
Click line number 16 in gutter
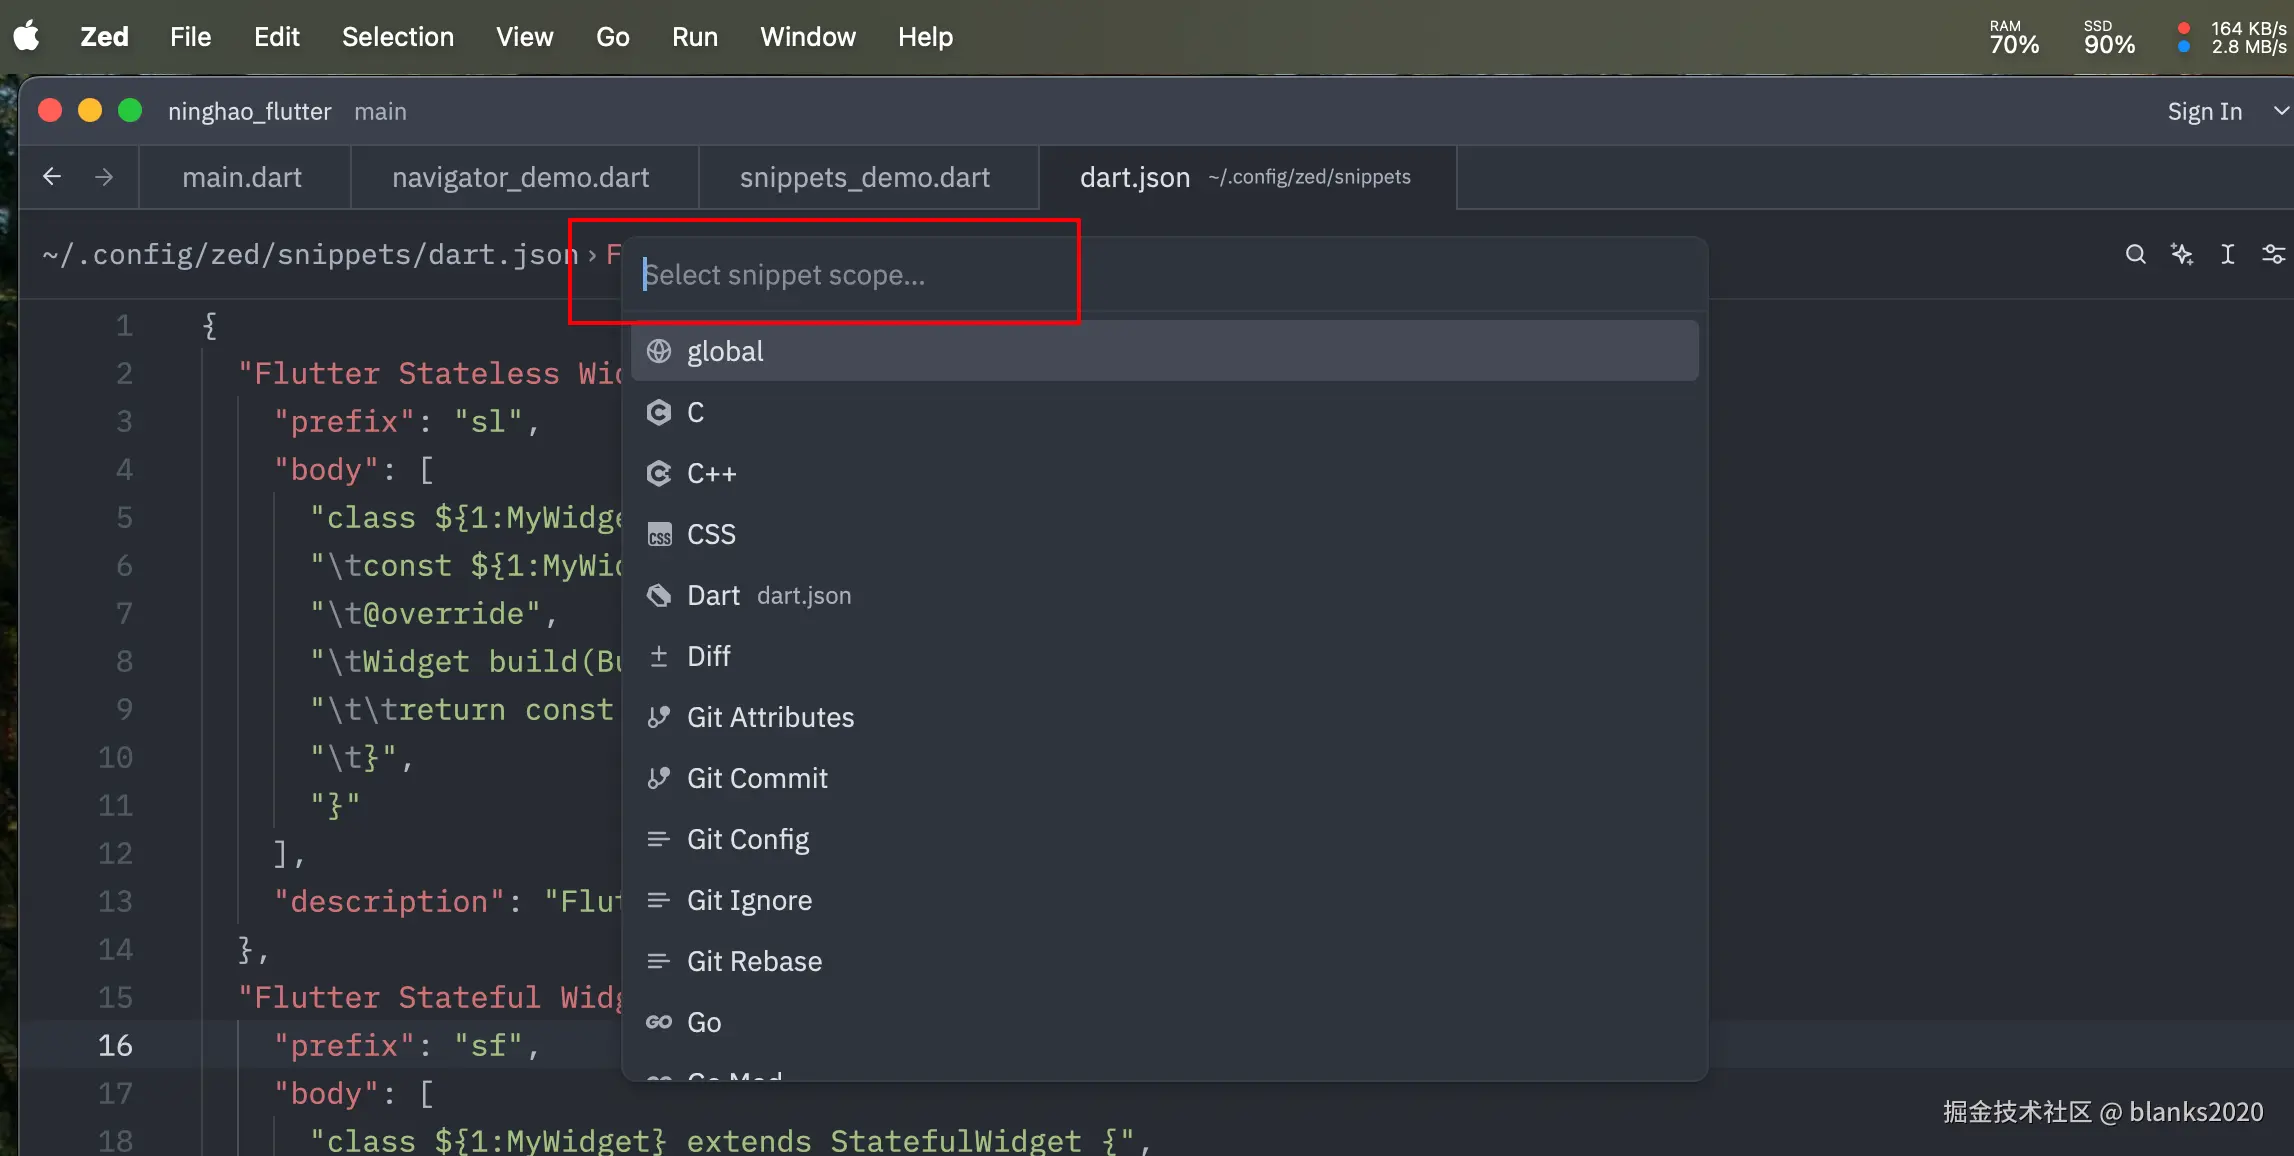click(x=115, y=1045)
